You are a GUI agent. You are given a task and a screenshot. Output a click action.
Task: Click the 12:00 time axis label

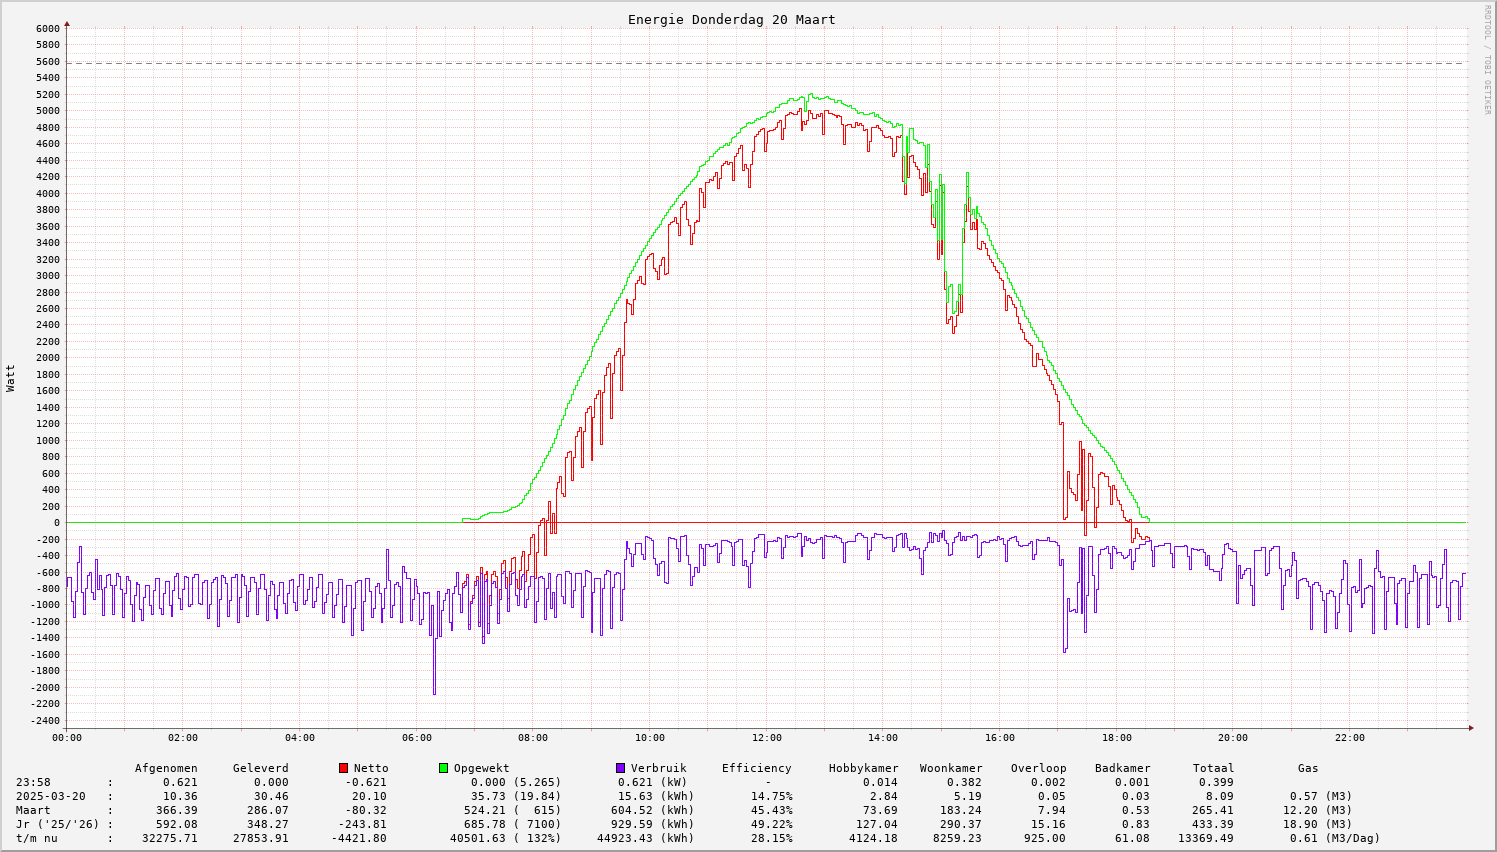click(766, 738)
